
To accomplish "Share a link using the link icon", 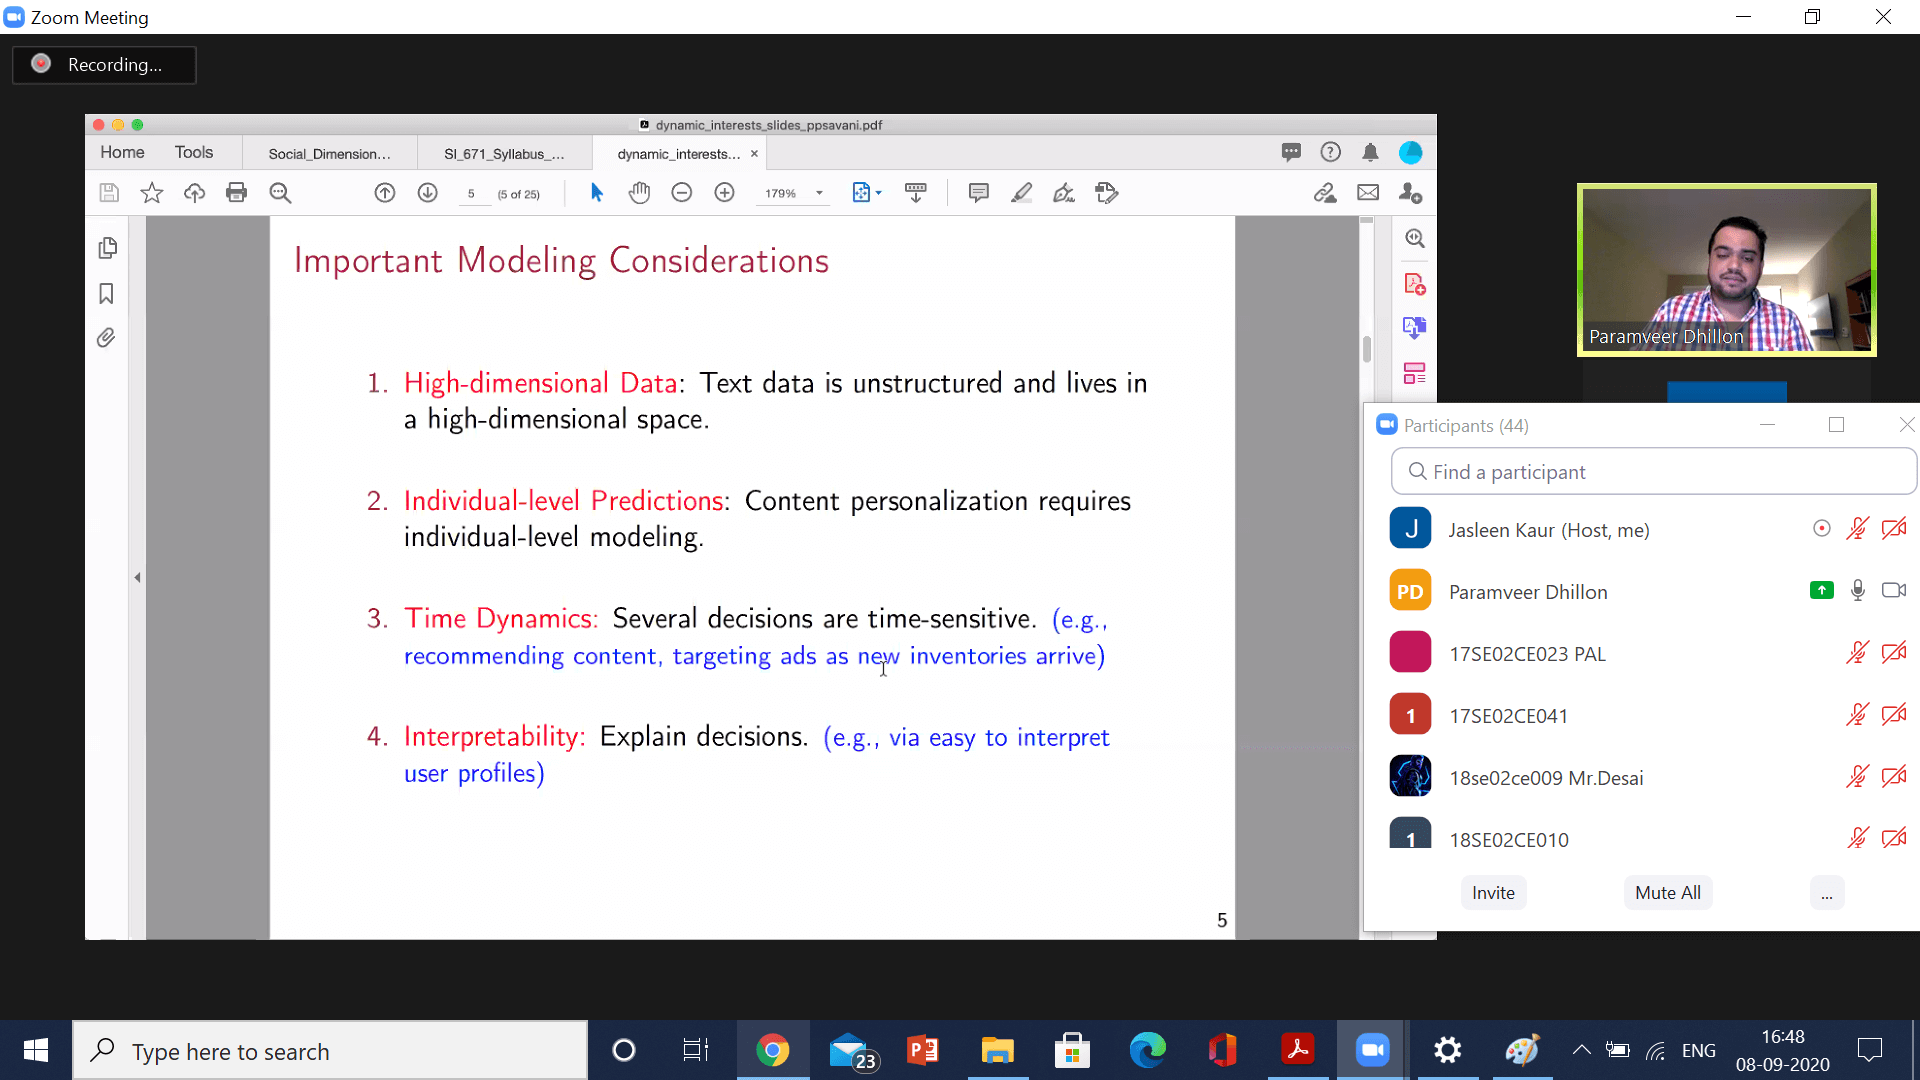I will (1325, 193).
